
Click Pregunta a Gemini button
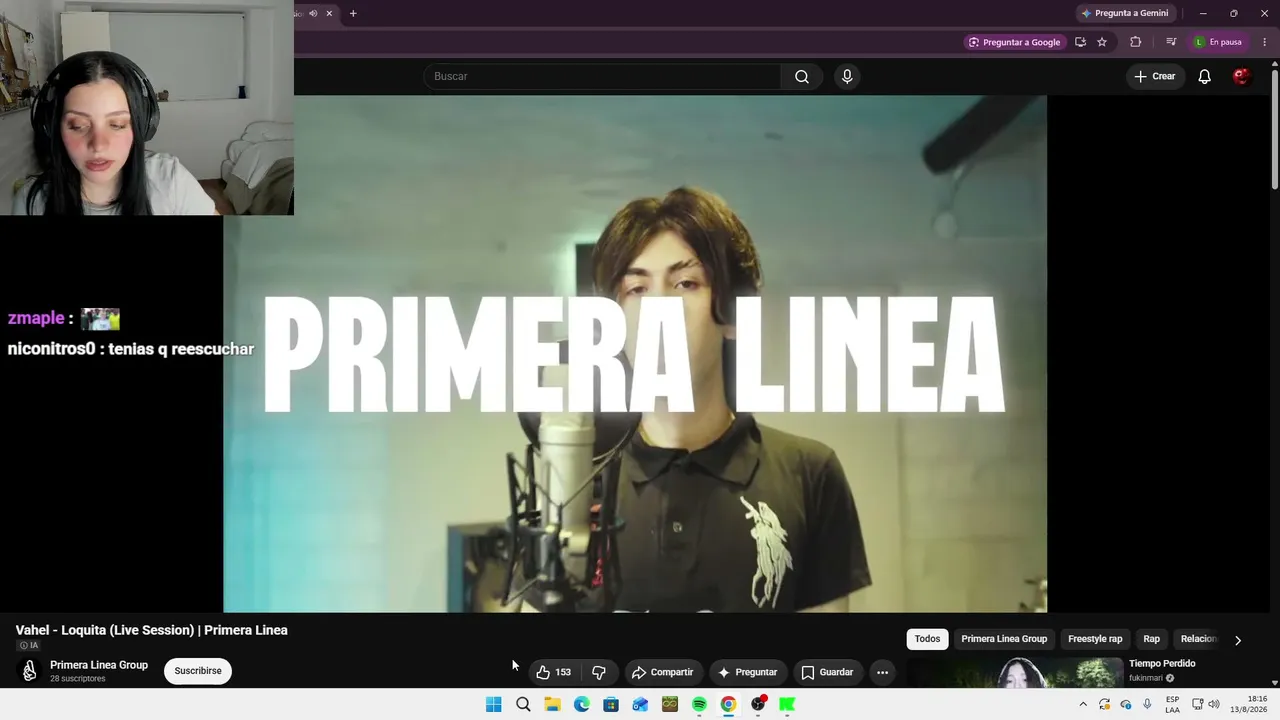[1125, 13]
